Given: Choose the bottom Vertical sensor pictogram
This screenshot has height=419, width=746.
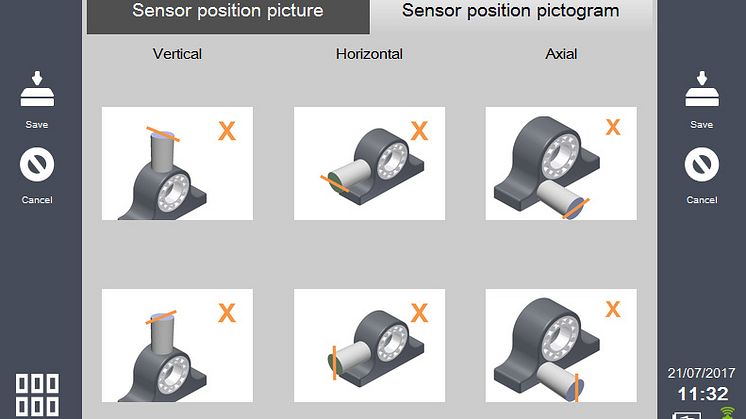Looking at the screenshot, I should point(177,345).
